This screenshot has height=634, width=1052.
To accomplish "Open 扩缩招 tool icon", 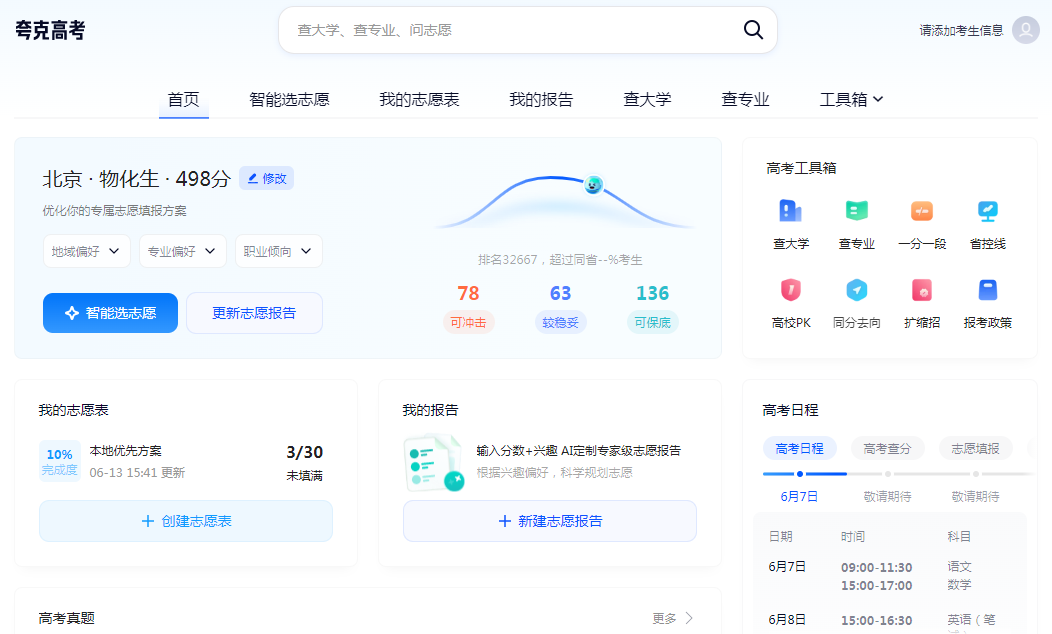I will [x=922, y=290].
